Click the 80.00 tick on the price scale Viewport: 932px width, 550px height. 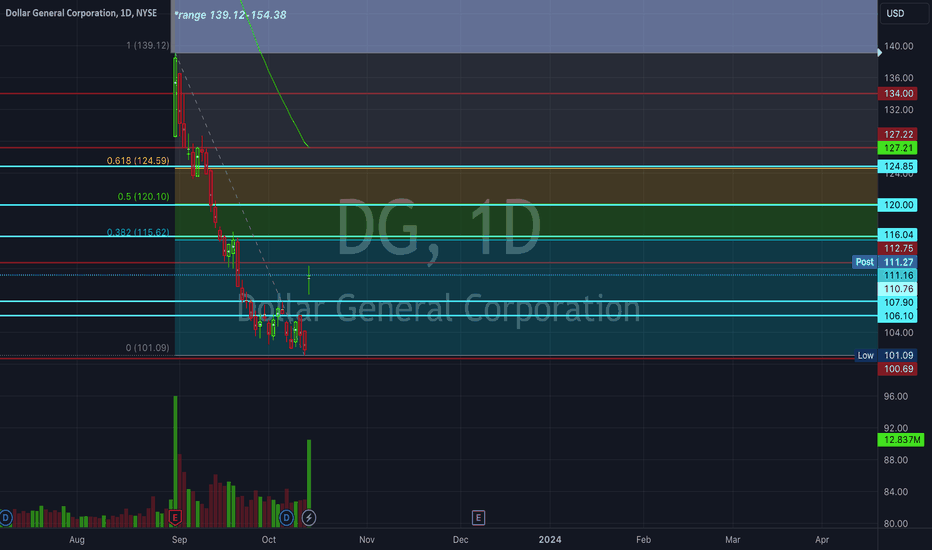(896, 524)
